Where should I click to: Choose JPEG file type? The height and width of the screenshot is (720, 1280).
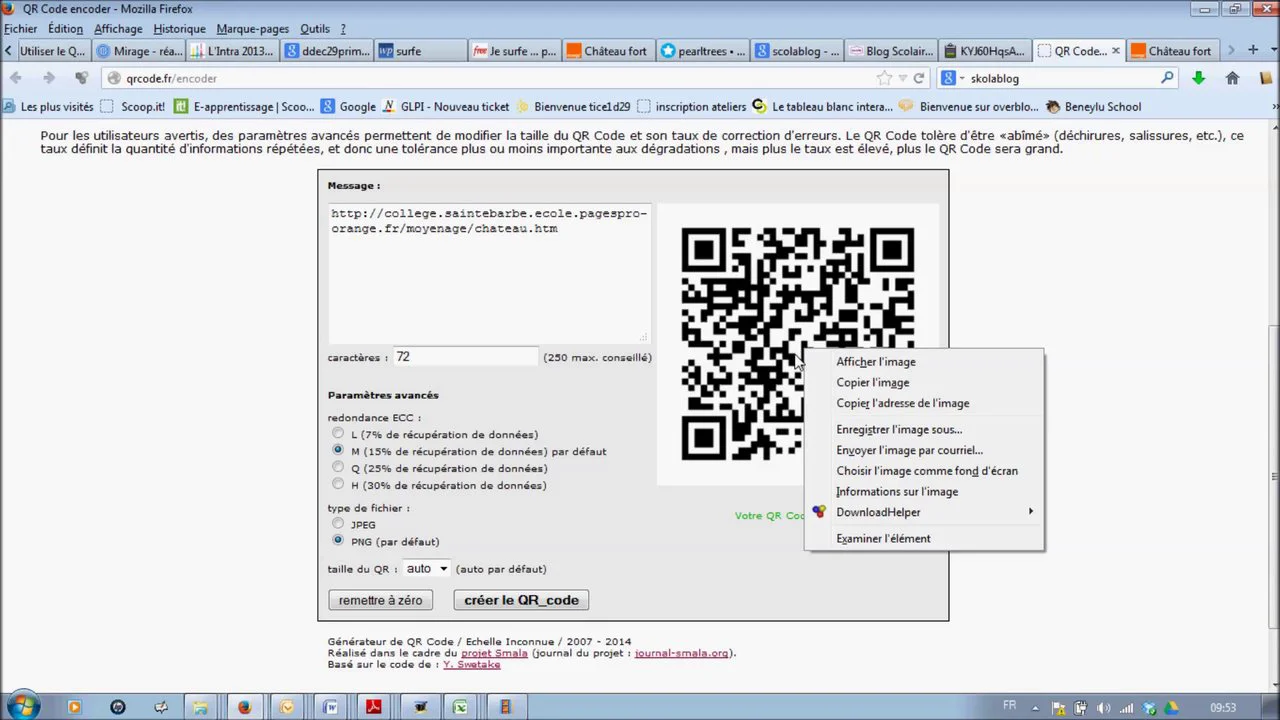tap(338, 524)
